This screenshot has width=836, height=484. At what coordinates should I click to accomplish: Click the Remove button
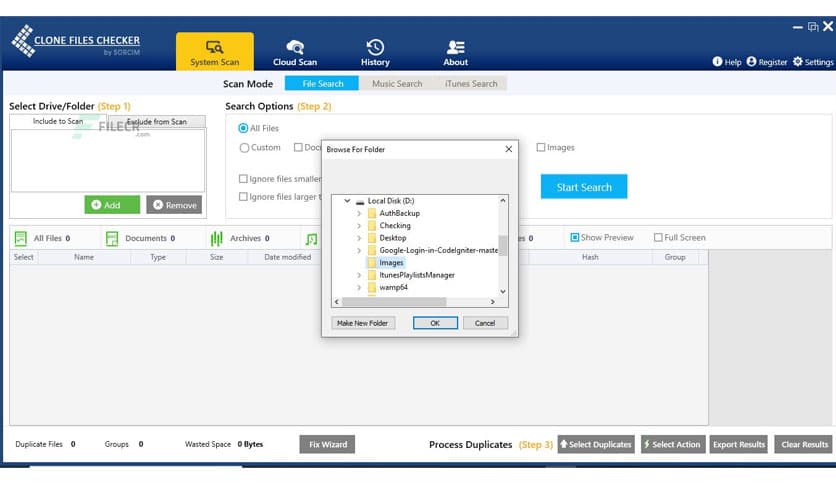click(x=174, y=205)
